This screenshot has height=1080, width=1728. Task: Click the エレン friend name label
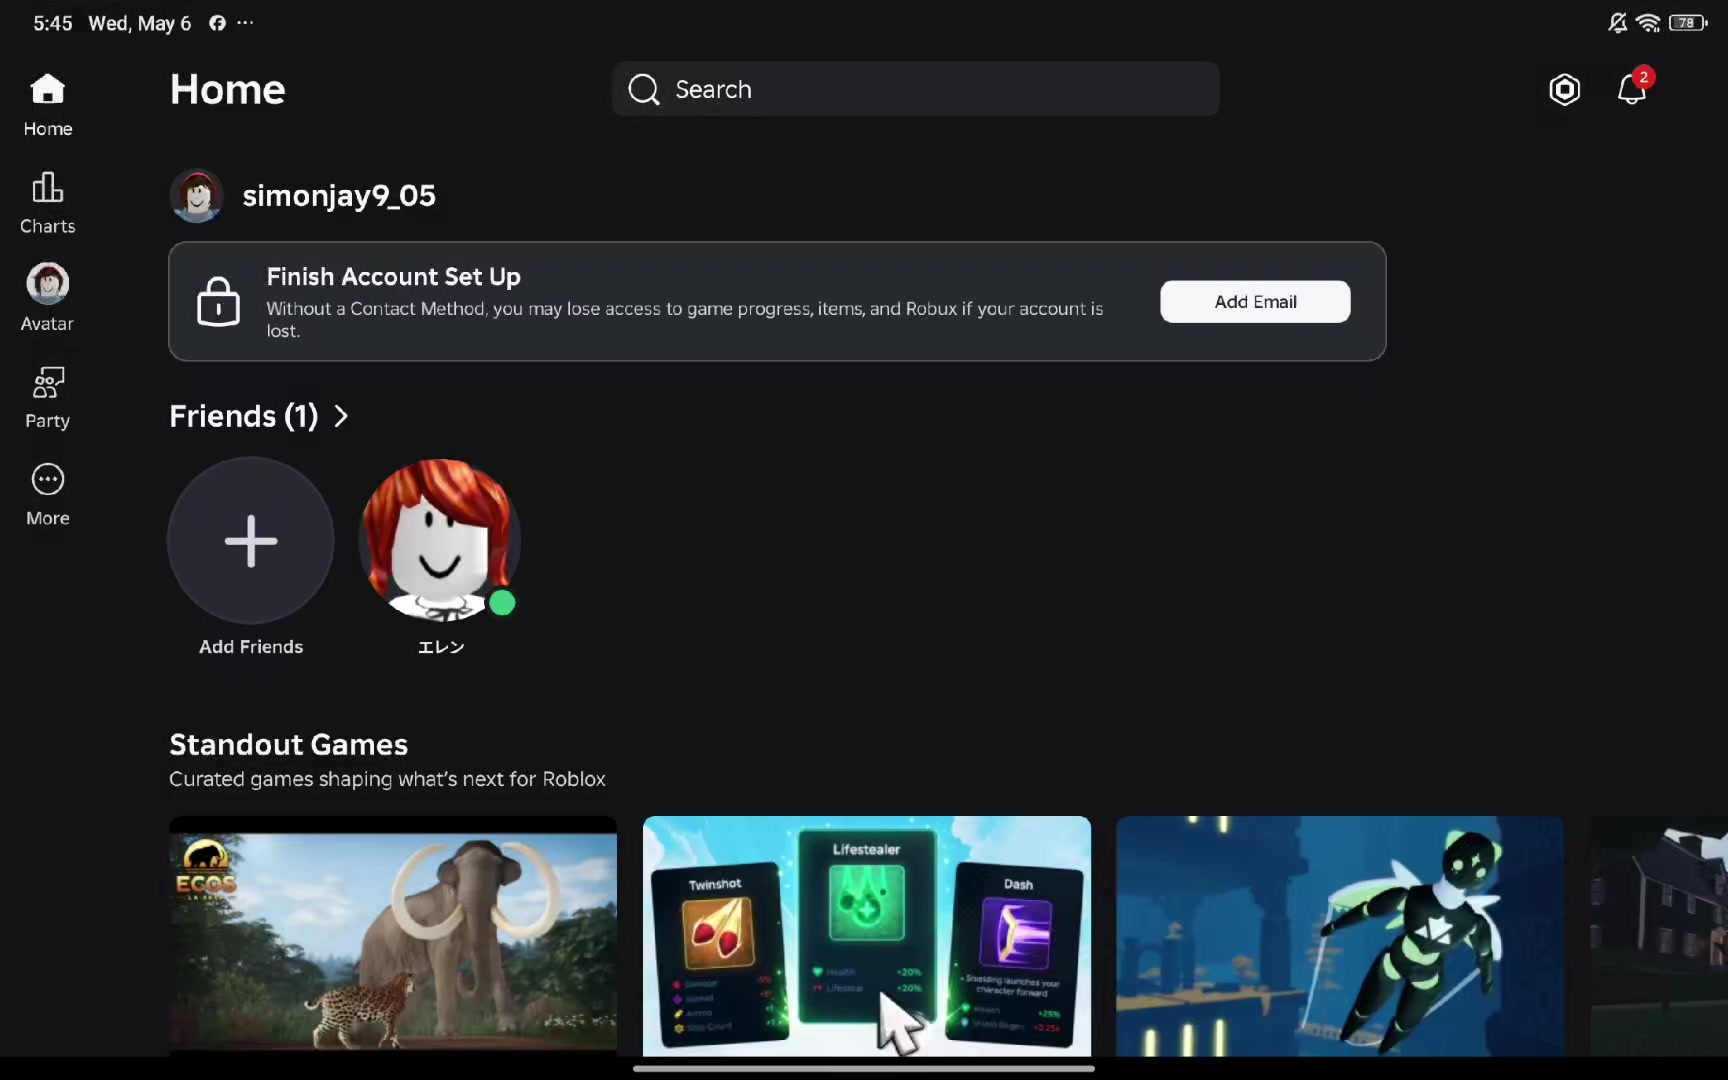pyautogui.click(x=441, y=647)
